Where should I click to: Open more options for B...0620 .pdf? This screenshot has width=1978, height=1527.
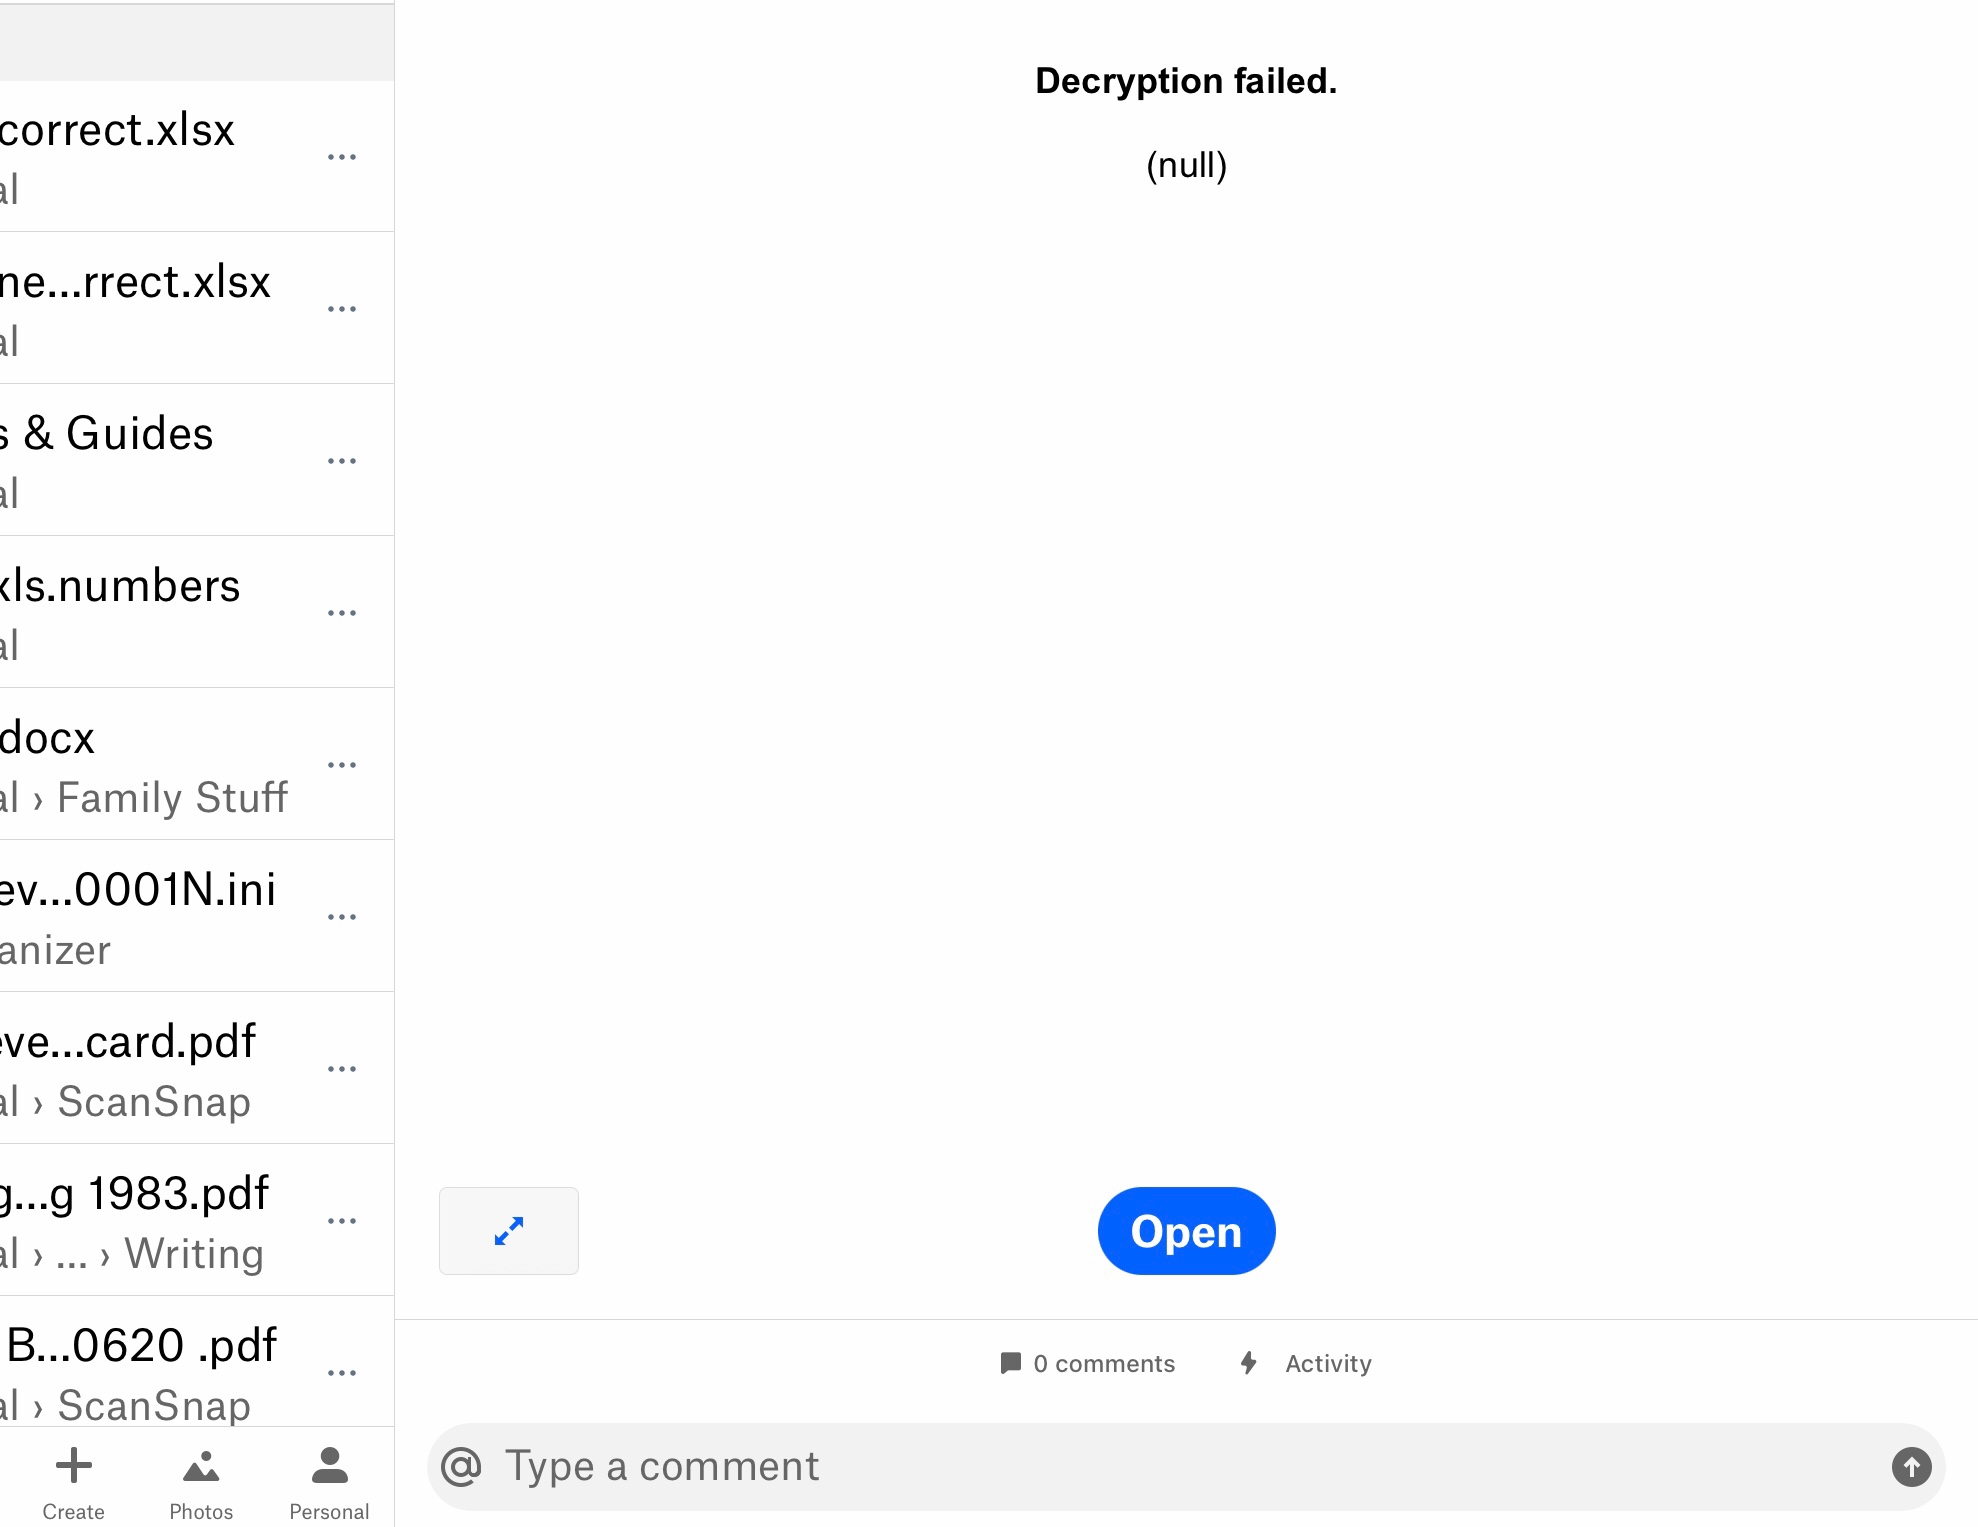(x=342, y=1373)
